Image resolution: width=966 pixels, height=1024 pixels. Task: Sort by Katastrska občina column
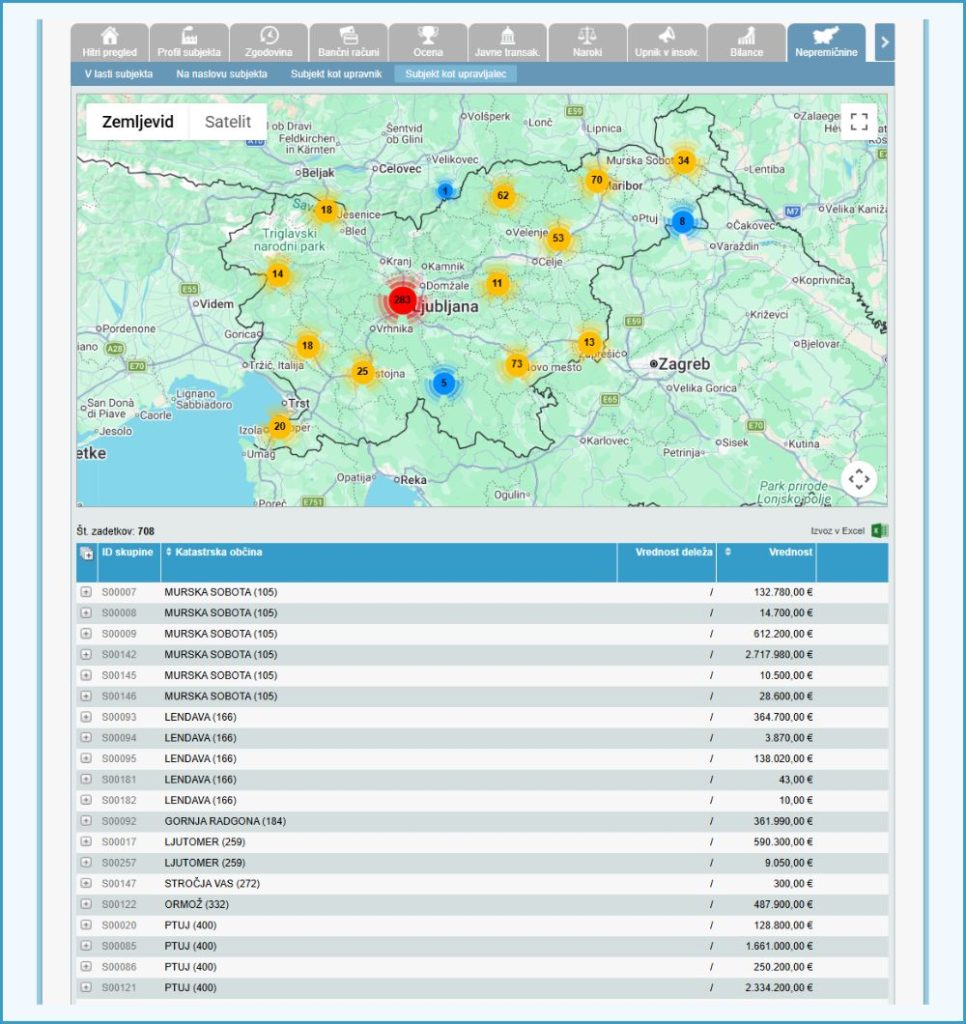[x=214, y=552]
